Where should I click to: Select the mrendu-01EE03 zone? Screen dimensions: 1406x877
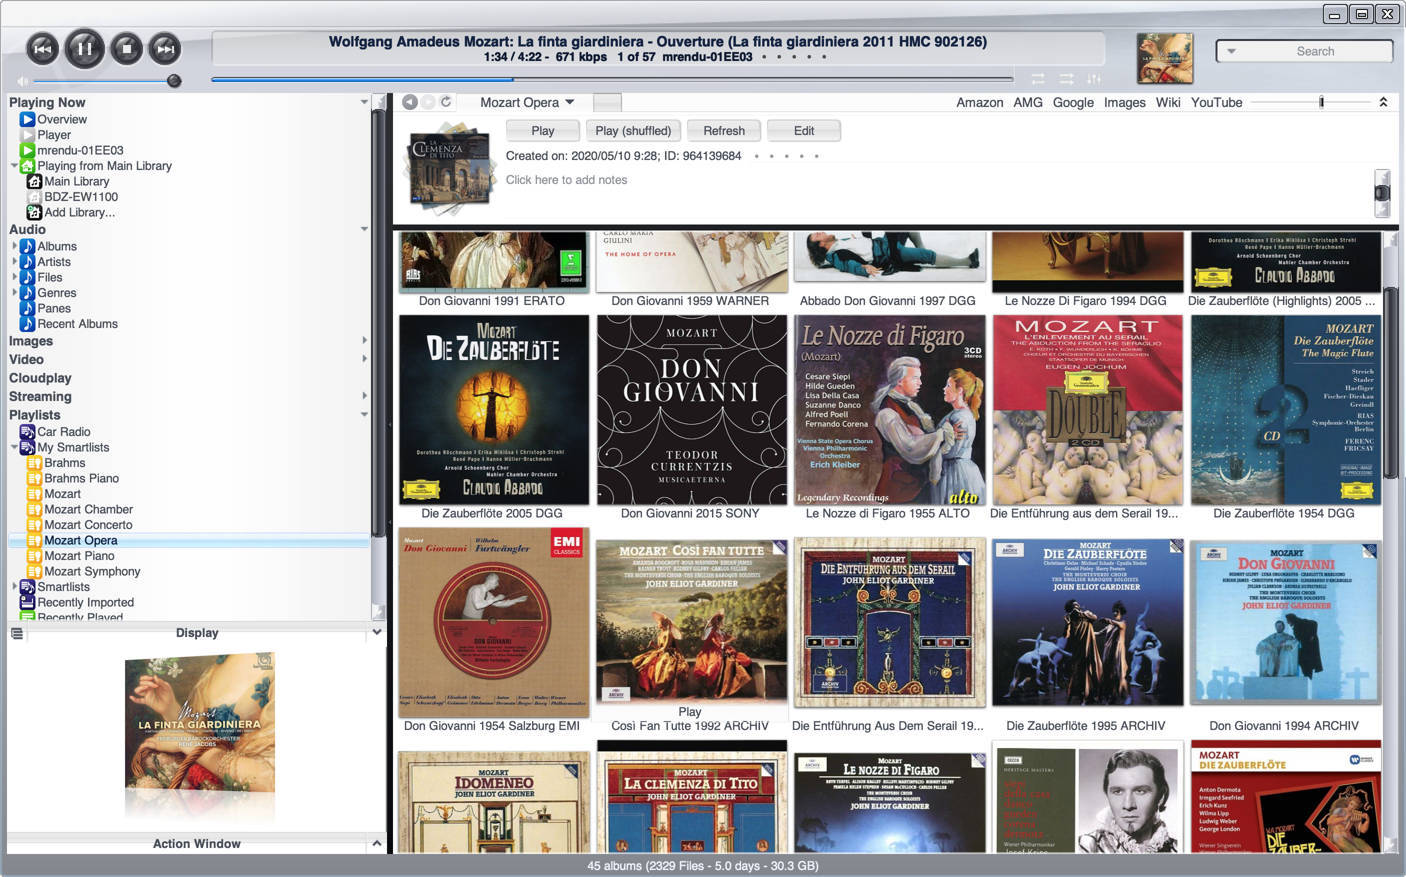80,150
